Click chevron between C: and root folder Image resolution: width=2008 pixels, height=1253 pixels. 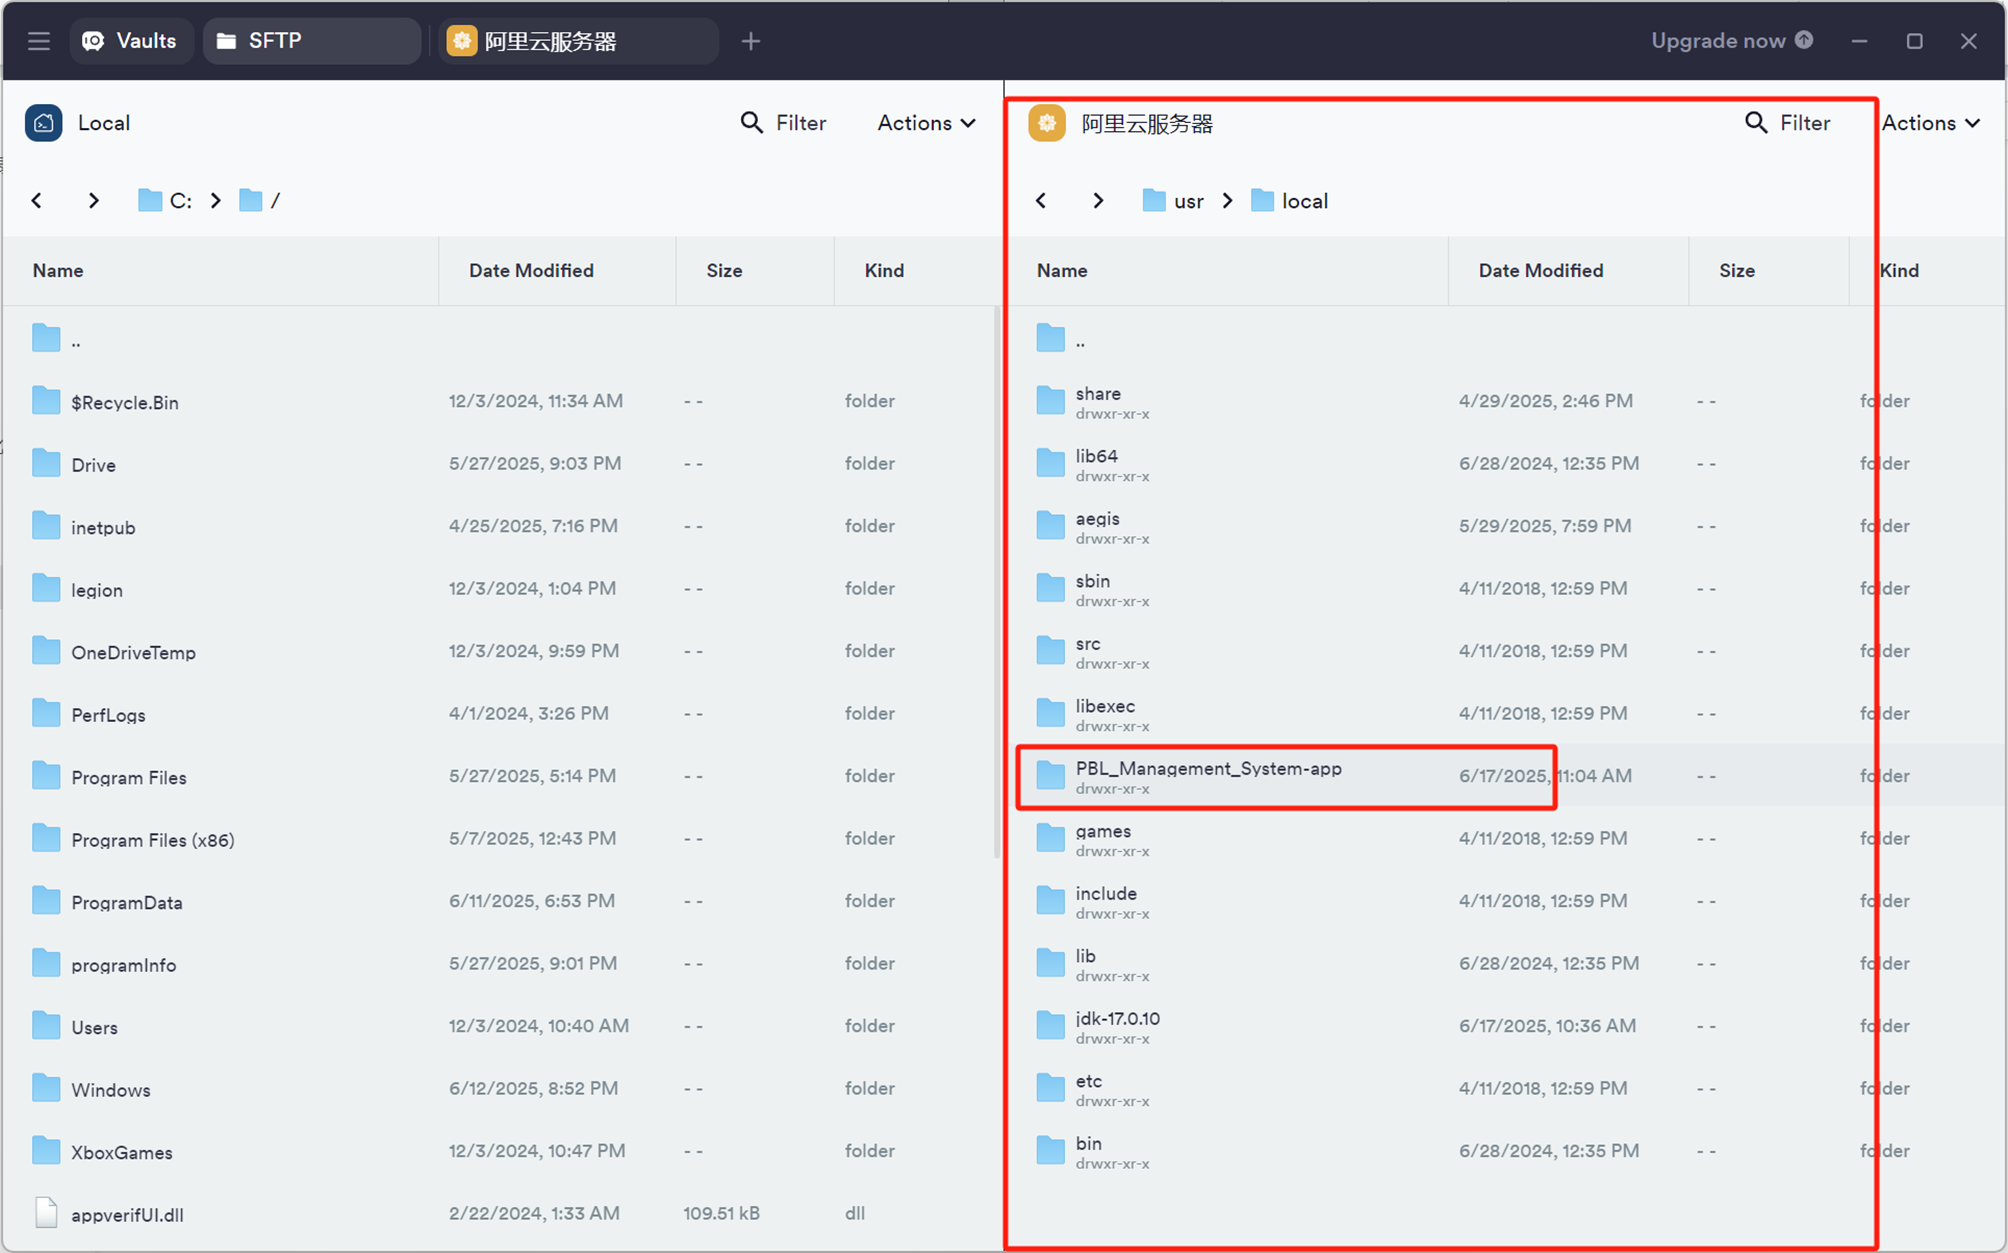click(x=216, y=201)
